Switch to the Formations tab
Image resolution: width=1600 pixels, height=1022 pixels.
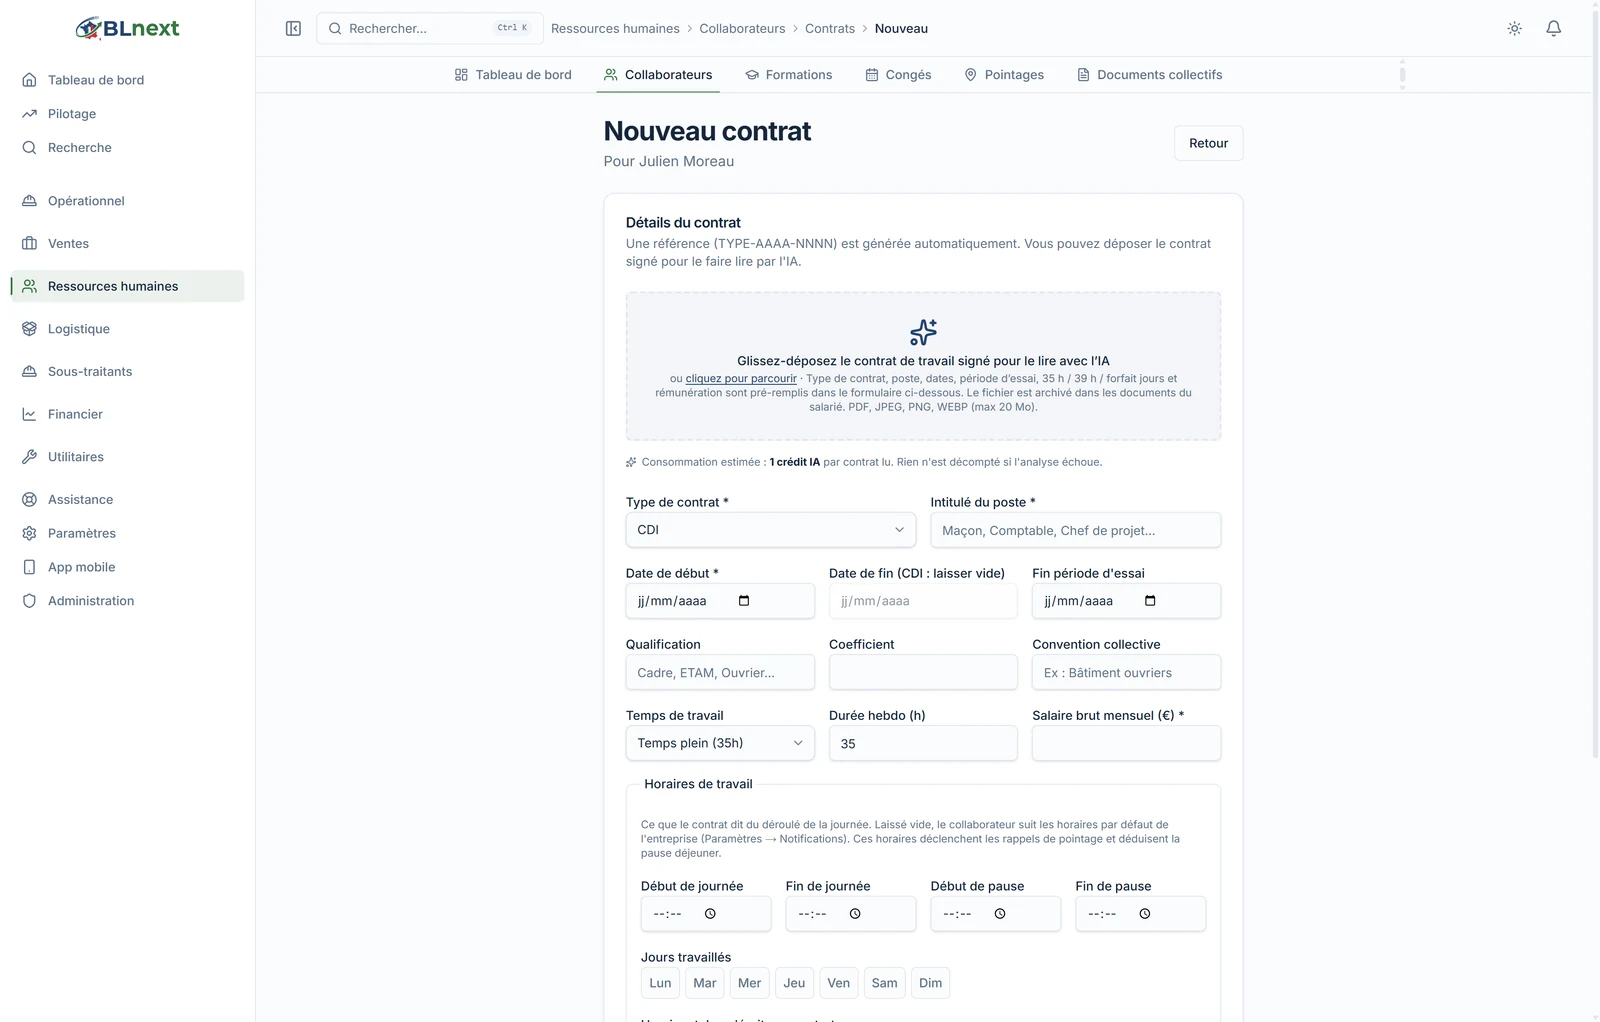click(x=788, y=75)
